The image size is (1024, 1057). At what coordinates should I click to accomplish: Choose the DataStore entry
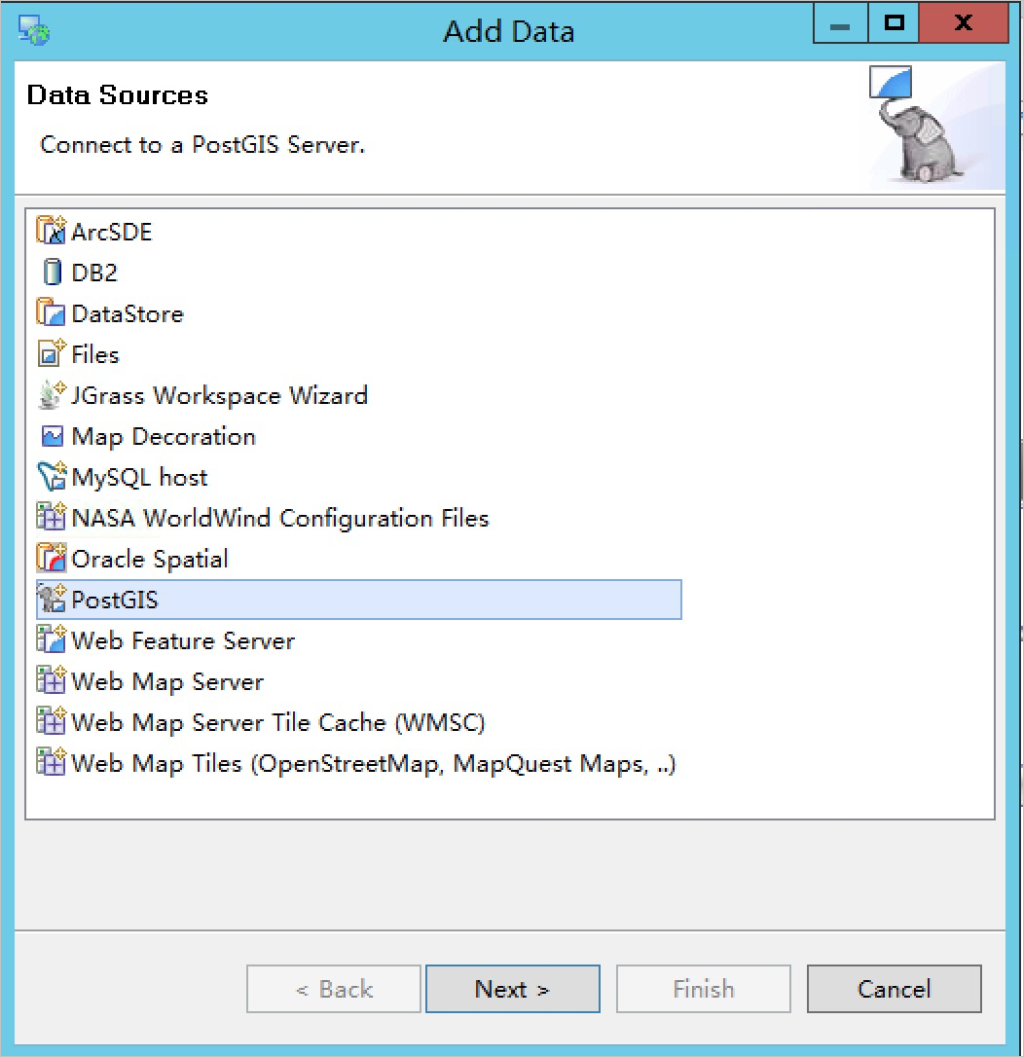[x=127, y=313]
